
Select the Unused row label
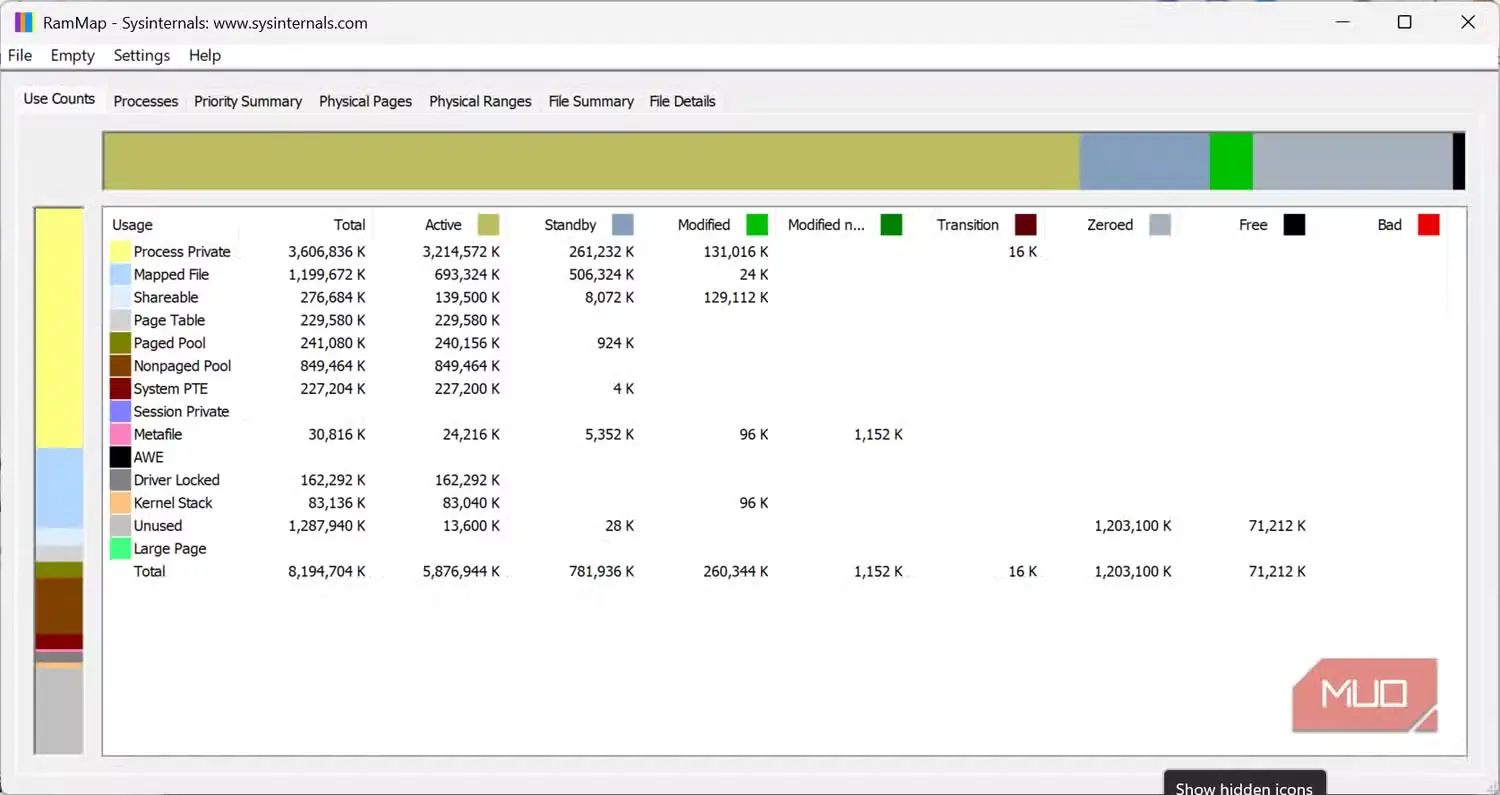click(x=158, y=526)
